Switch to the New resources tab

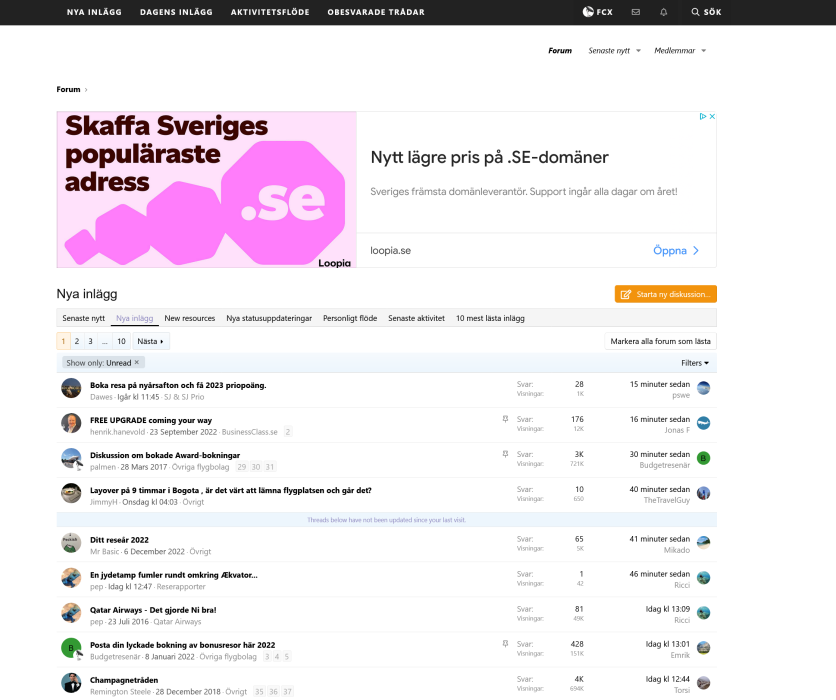(x=189, y=318)
